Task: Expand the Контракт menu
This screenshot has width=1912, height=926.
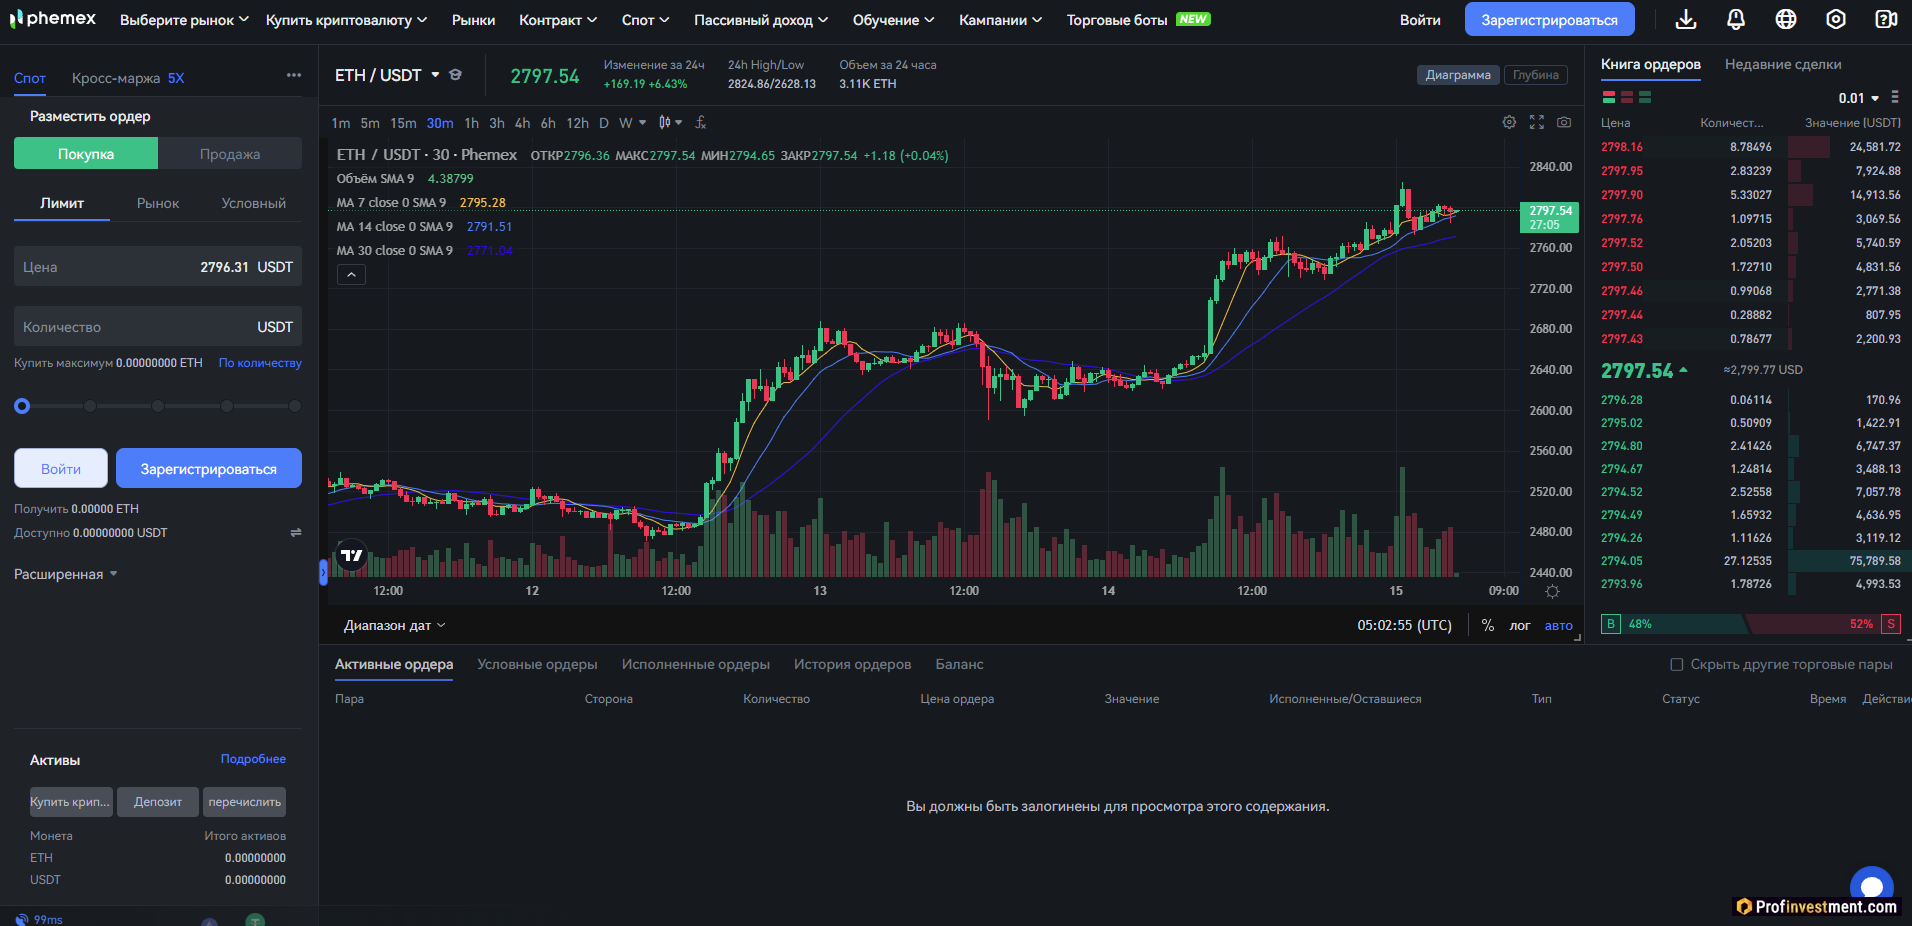Action: [x=558, y=20]
